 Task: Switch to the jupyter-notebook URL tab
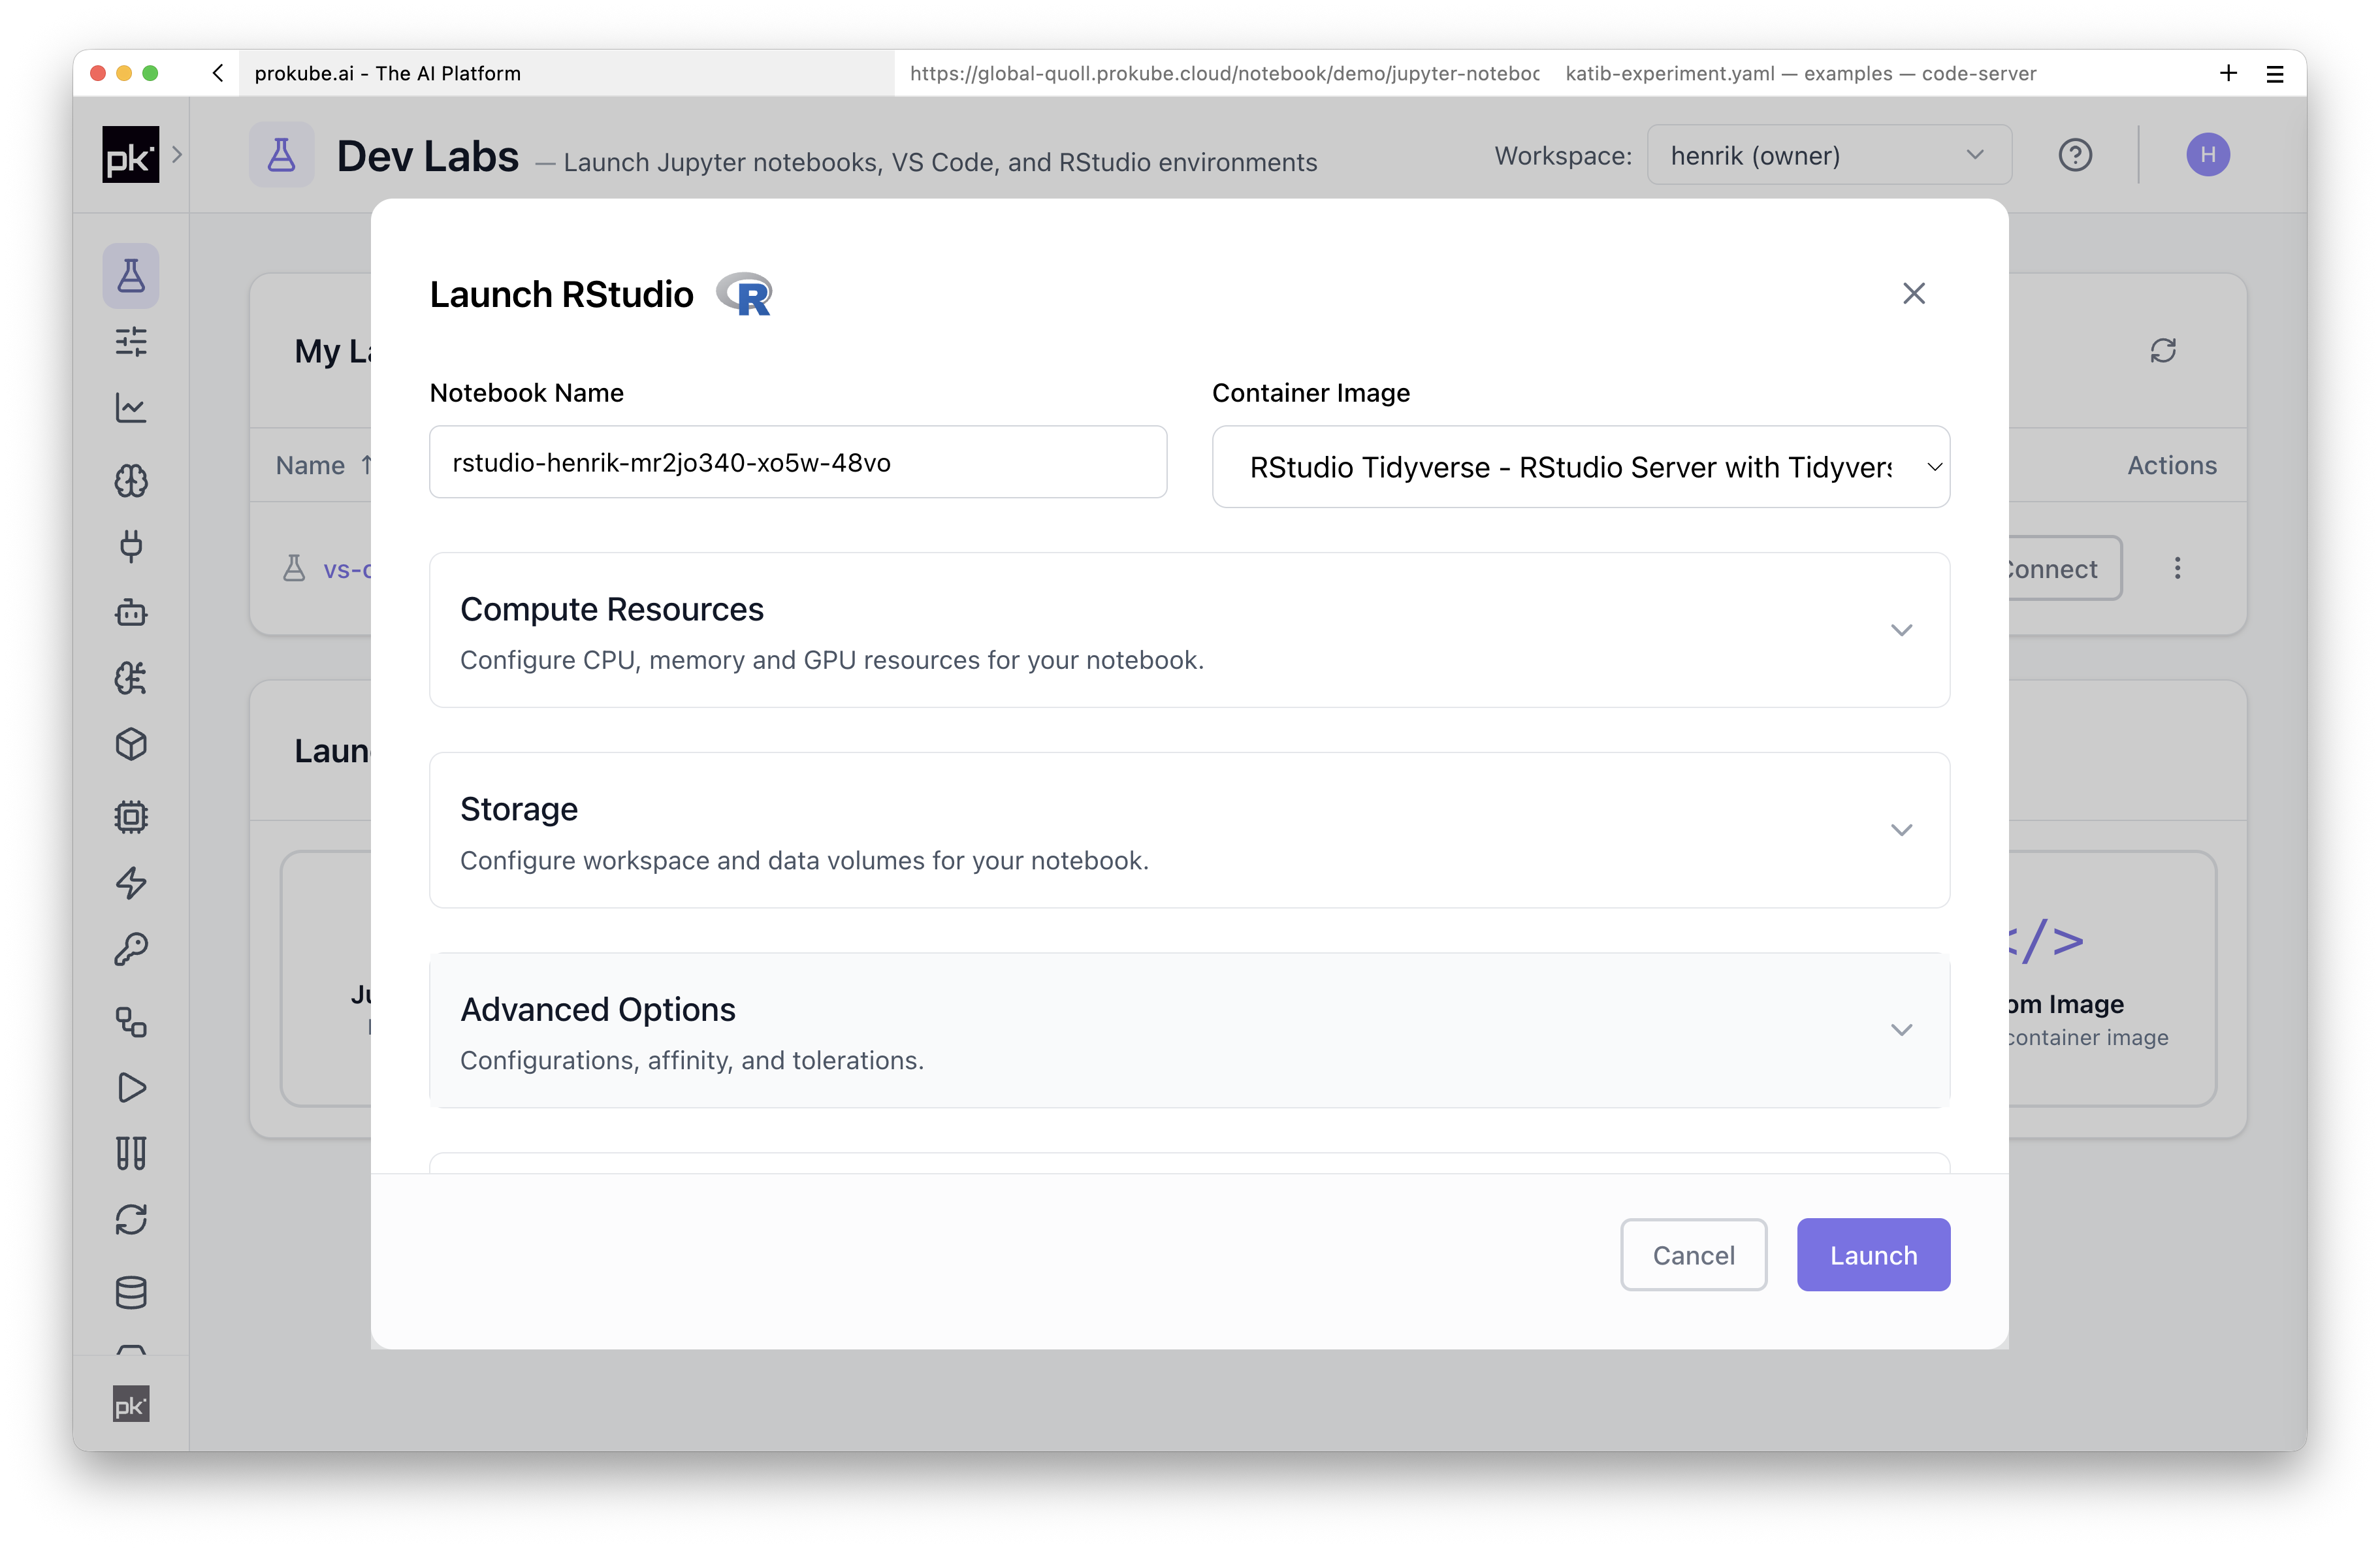(1223, 73)
